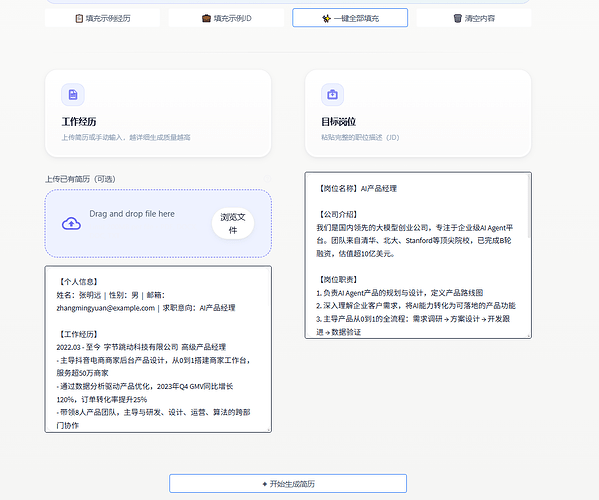
Task: Click the 【公司介绍】 line
Action: tap(338, 214)
